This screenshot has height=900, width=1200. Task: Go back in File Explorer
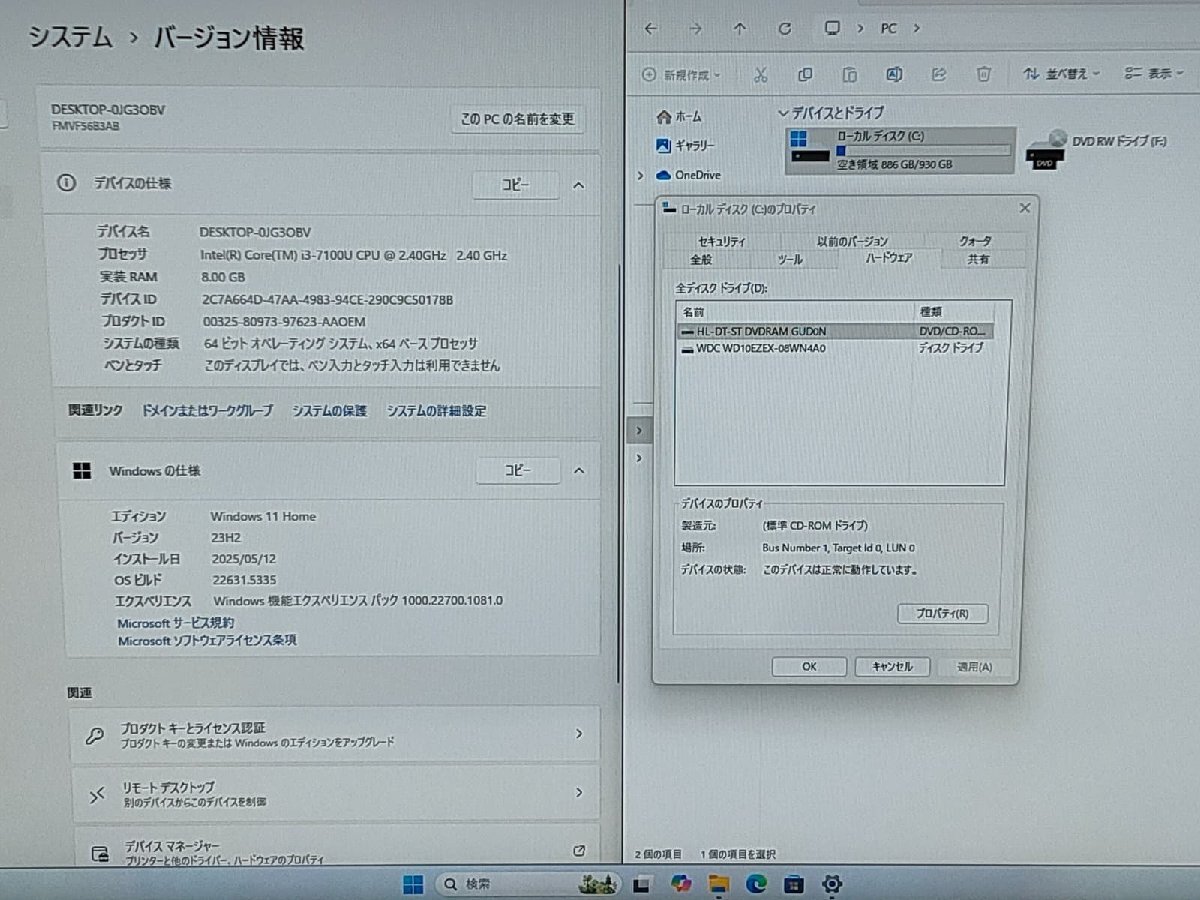click(651, 28)
